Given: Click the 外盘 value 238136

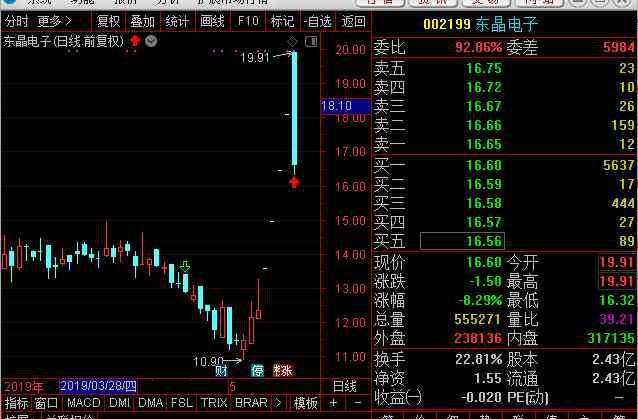Looking at the screenshot, I should [x=478, y=338].
